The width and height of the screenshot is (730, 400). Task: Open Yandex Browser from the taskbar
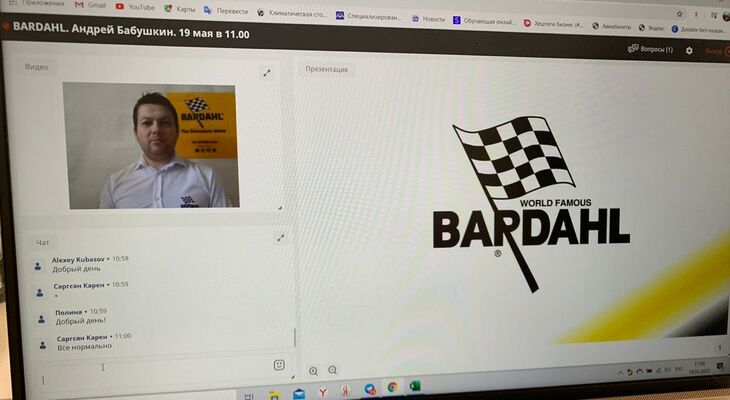pyautogui.click(x=323, y=392)
